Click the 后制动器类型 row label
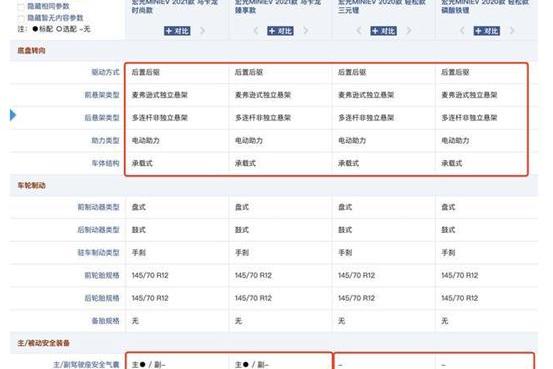Screen dimensions: 553x369 coord(98,230)
